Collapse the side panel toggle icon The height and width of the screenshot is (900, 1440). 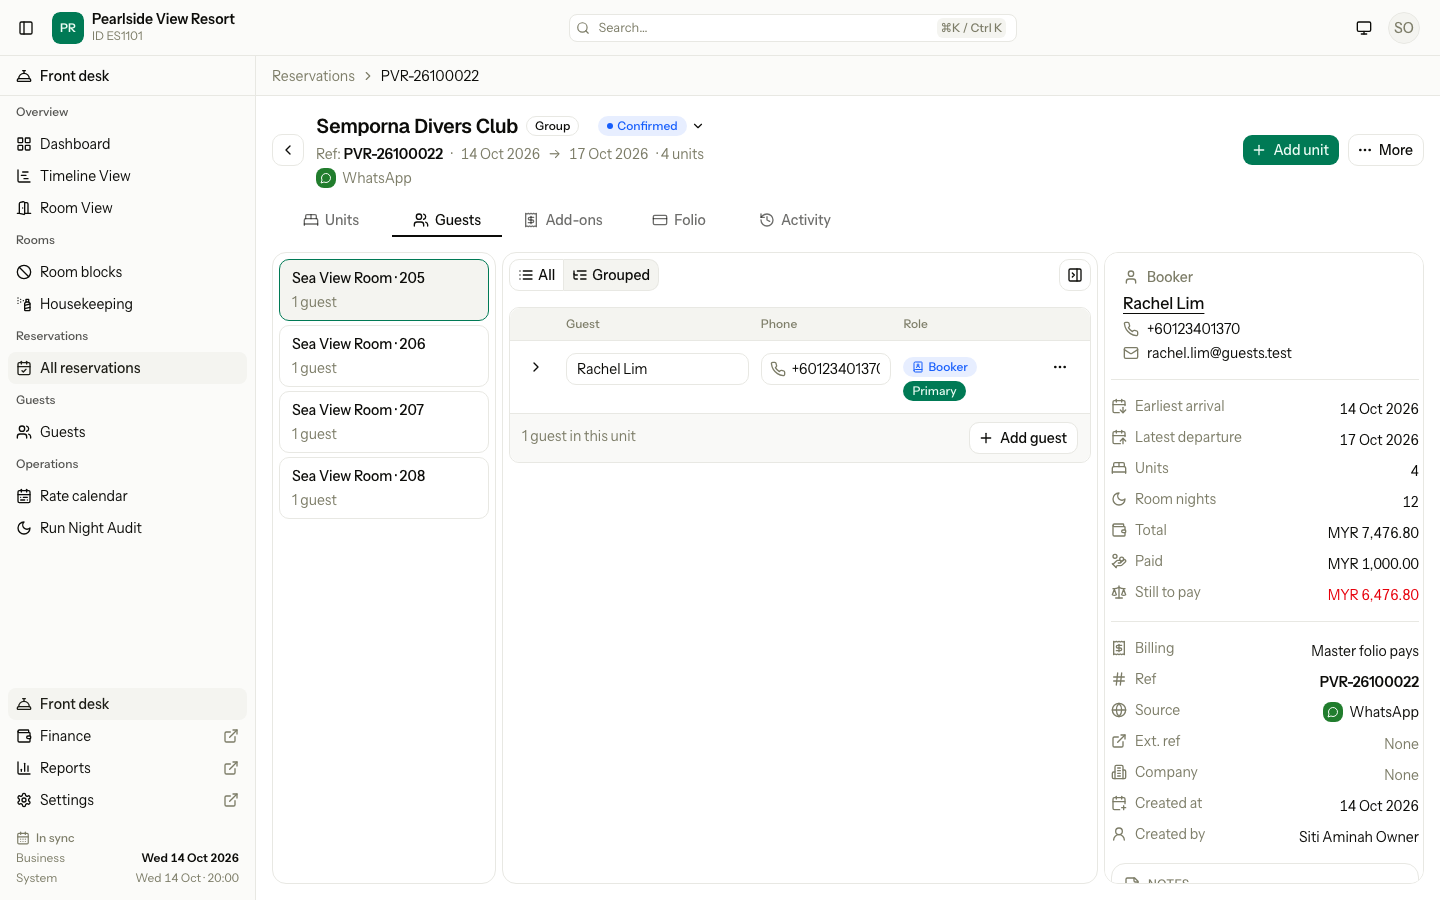point(1075,275)
